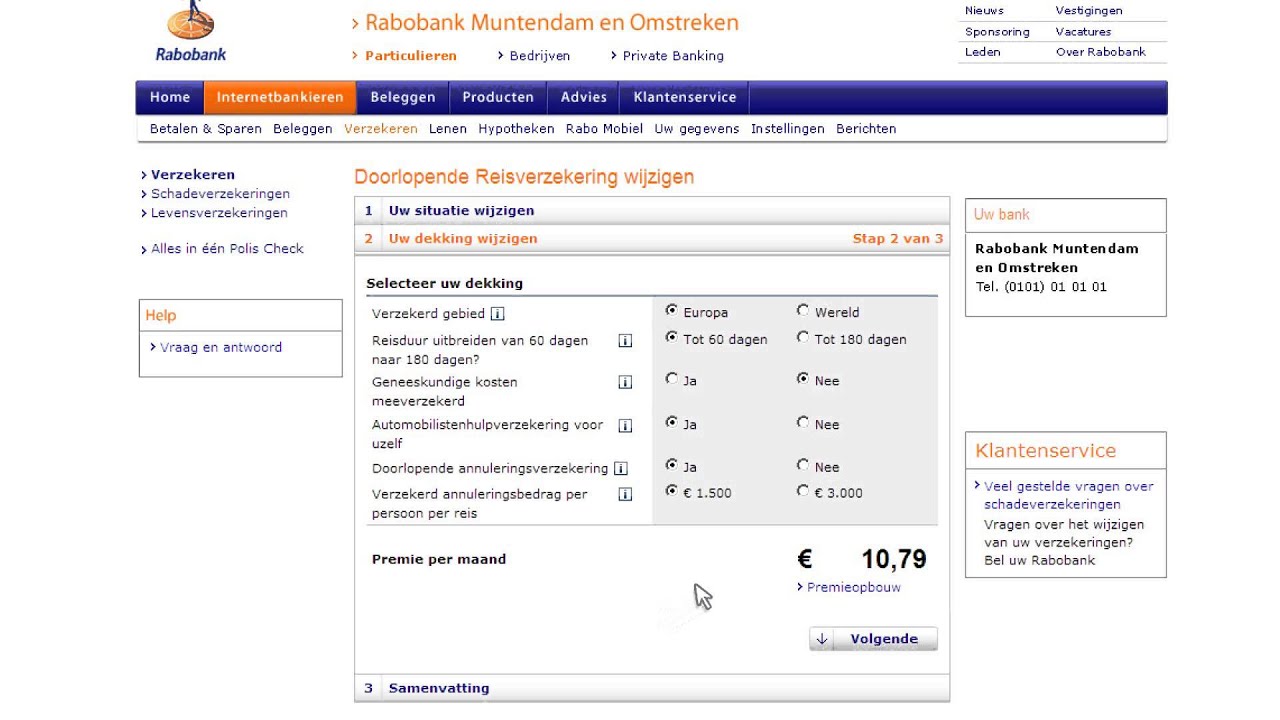
Task: Click the 10,79 premium amount
Action: pyautogui.click(x=894, y=559)
